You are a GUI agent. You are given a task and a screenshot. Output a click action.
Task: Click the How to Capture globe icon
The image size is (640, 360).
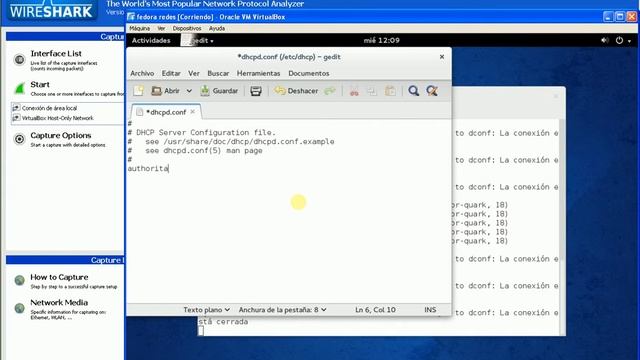pyautogui.click(x=19, y=280)
